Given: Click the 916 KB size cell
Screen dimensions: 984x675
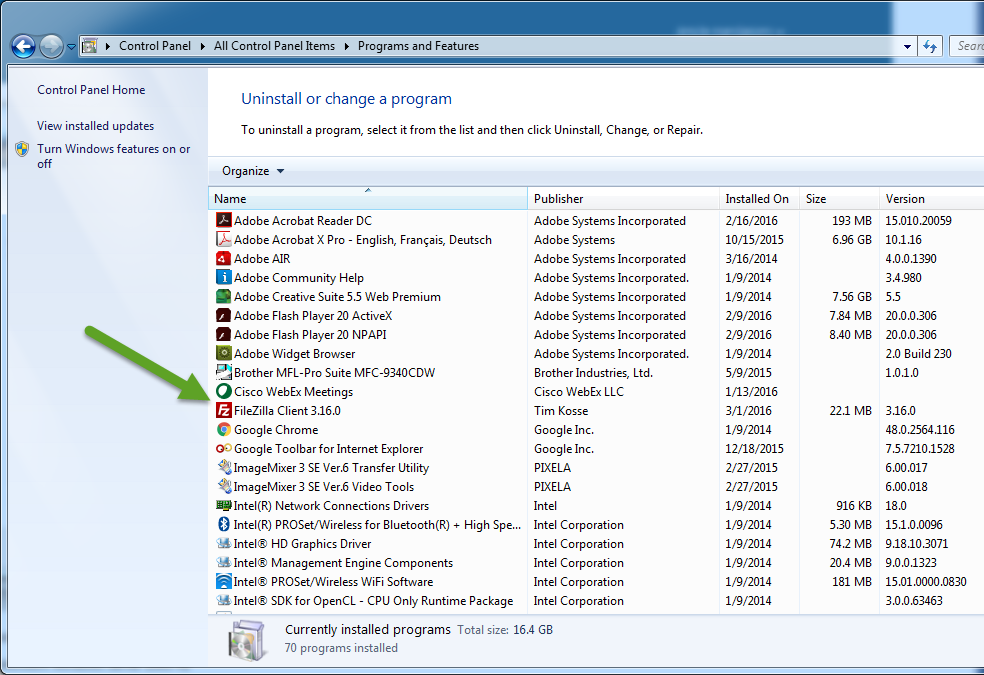Looking at the screenshot, I should [853, 506].
